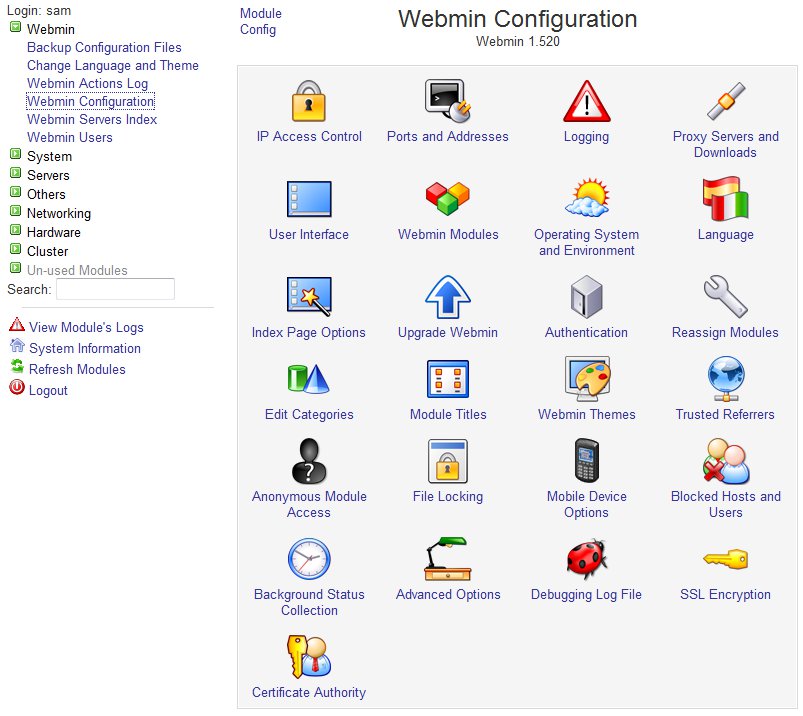Click the System Information house icon
Screen dimensions: 803x716
pyautogui.click(x=17, y=345)
